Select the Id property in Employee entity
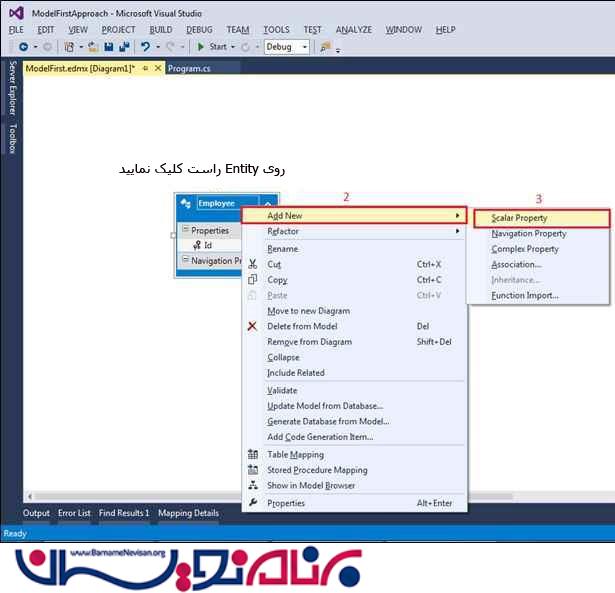 pyautogui.click(x=208, y=245)
